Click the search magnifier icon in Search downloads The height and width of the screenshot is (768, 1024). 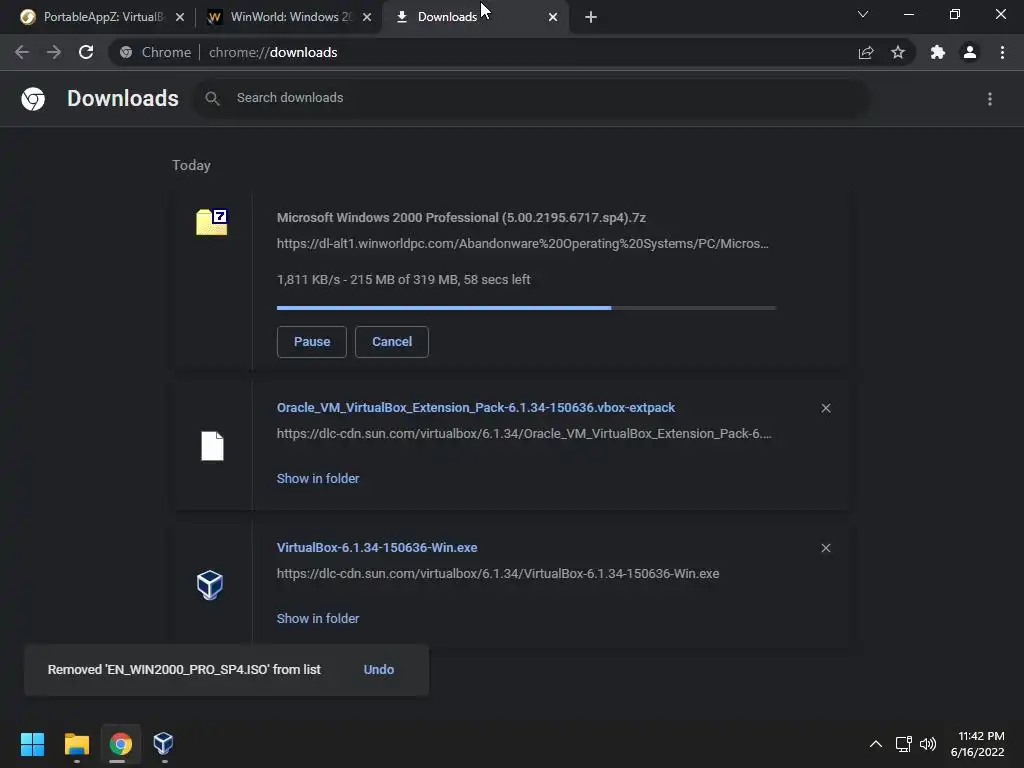(212, 98)
